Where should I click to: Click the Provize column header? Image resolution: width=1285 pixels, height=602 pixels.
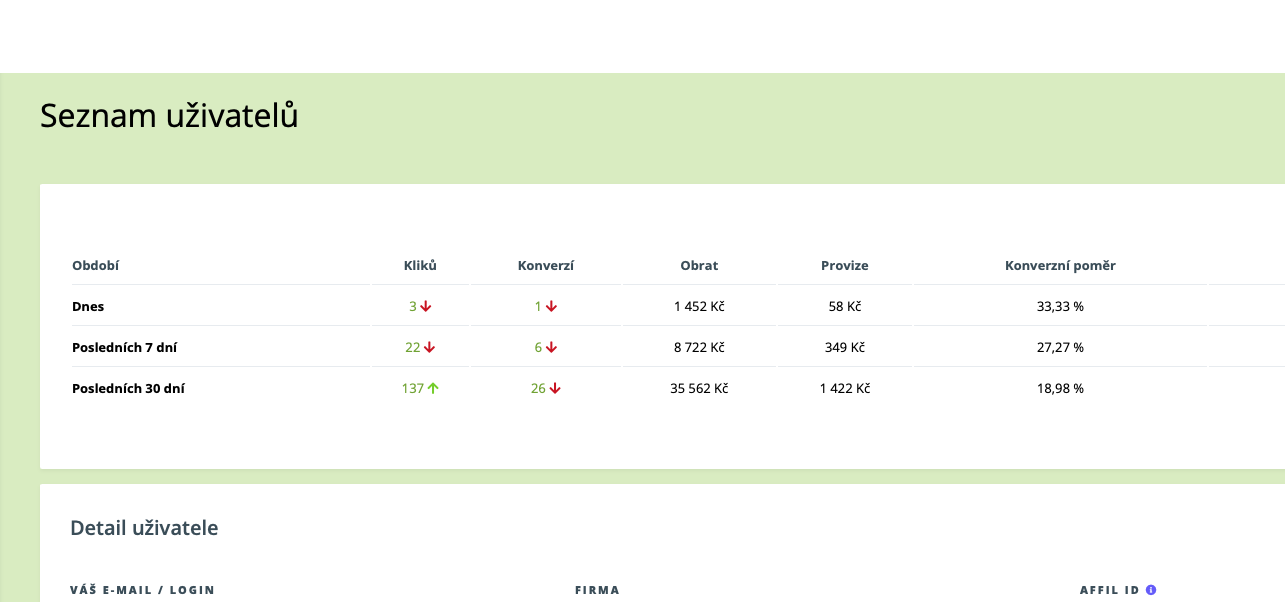point(845,265)
